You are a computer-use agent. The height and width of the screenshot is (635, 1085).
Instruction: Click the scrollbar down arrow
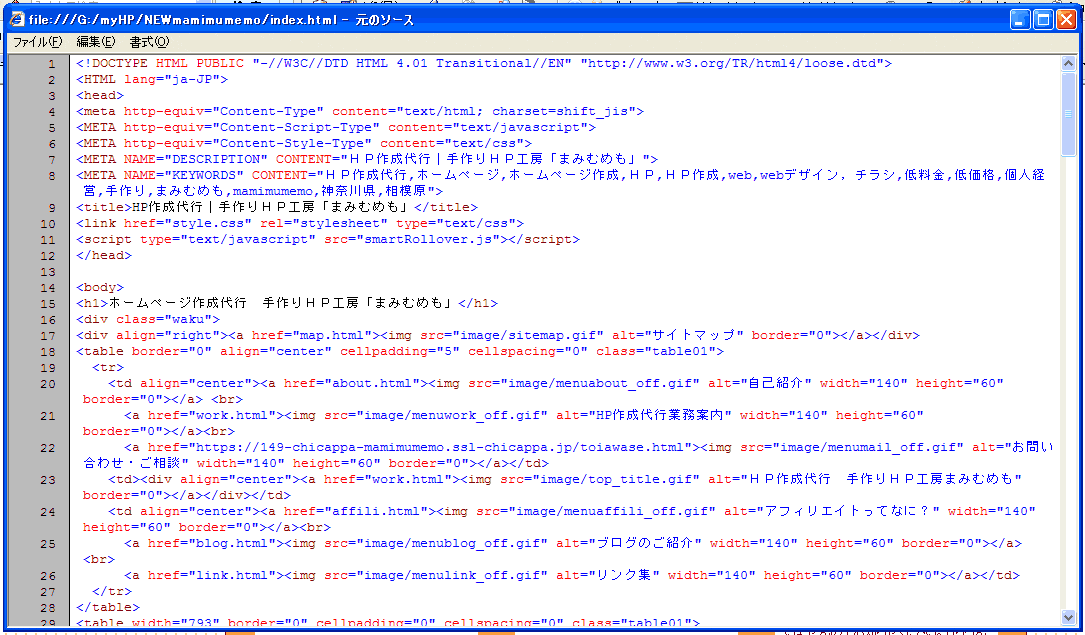point(1068,618)
